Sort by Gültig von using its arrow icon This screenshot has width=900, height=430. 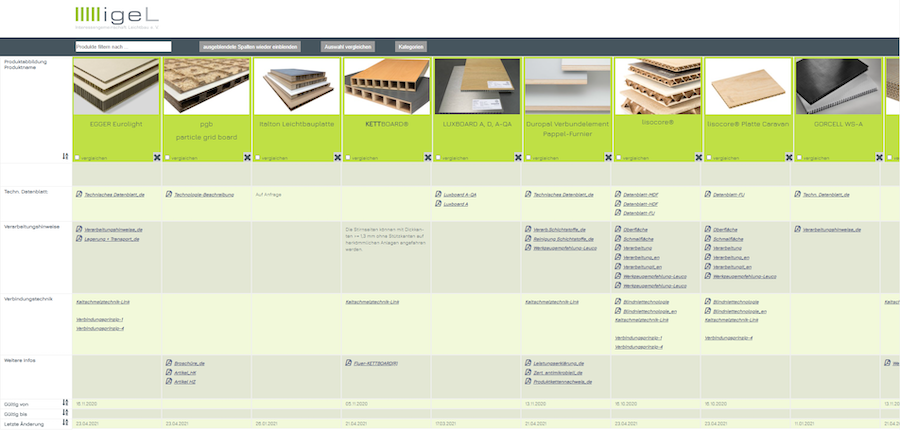pyautogui.click(x=65, y=403)
